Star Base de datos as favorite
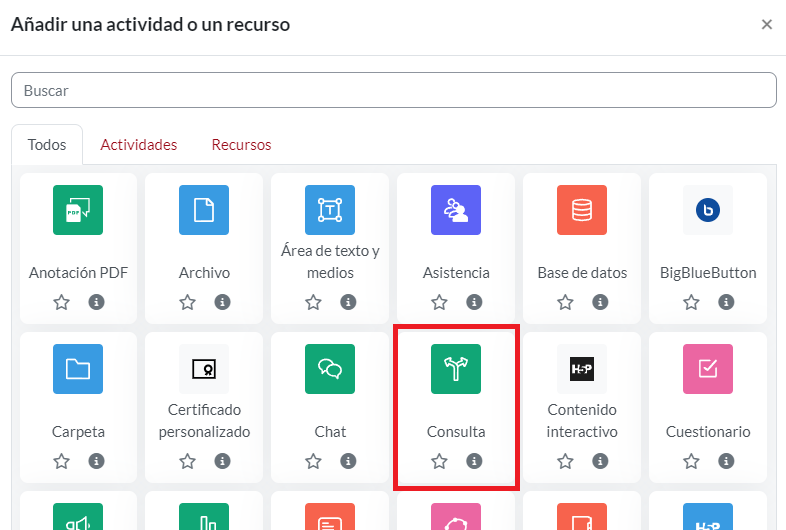 tap(565, 302)
